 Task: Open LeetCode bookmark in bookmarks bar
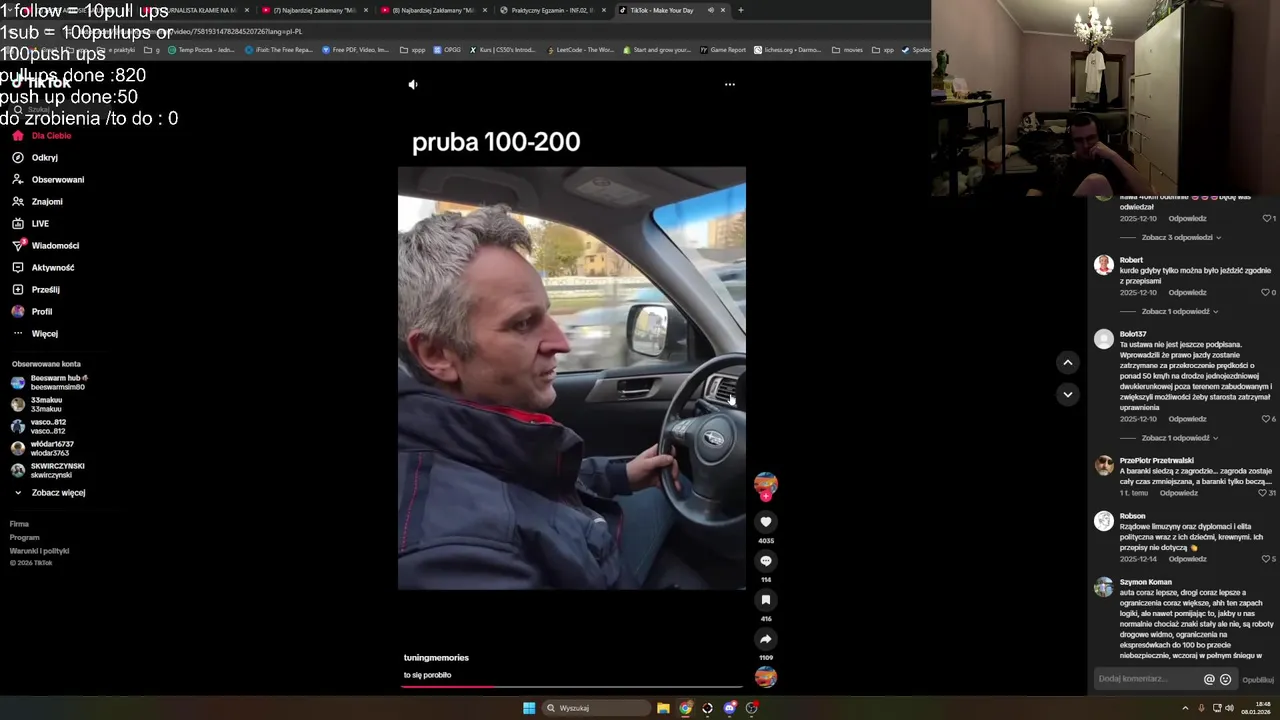(580, 50)
